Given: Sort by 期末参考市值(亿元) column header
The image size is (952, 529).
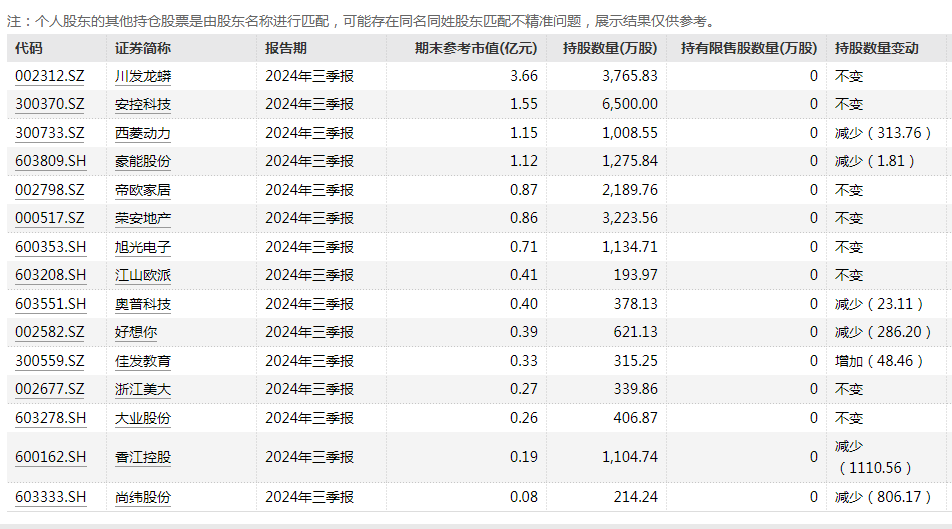Looking at the screenshot, I should click(x=476, y=48).
